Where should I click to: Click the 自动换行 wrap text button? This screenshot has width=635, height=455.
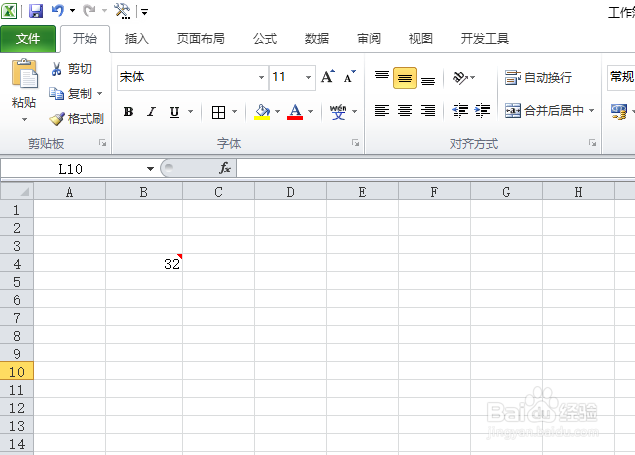click(x=538, y=77)
